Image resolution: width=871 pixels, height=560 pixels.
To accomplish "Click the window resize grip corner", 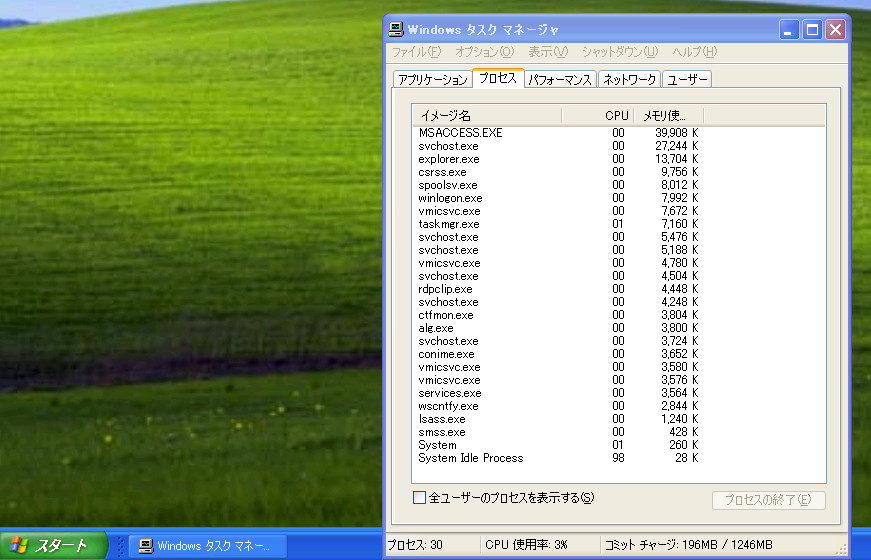I will (x=842, y=549).
